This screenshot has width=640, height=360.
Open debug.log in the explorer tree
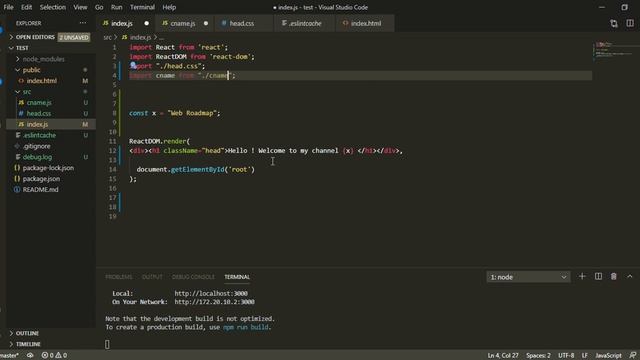(x=51, y=157)
